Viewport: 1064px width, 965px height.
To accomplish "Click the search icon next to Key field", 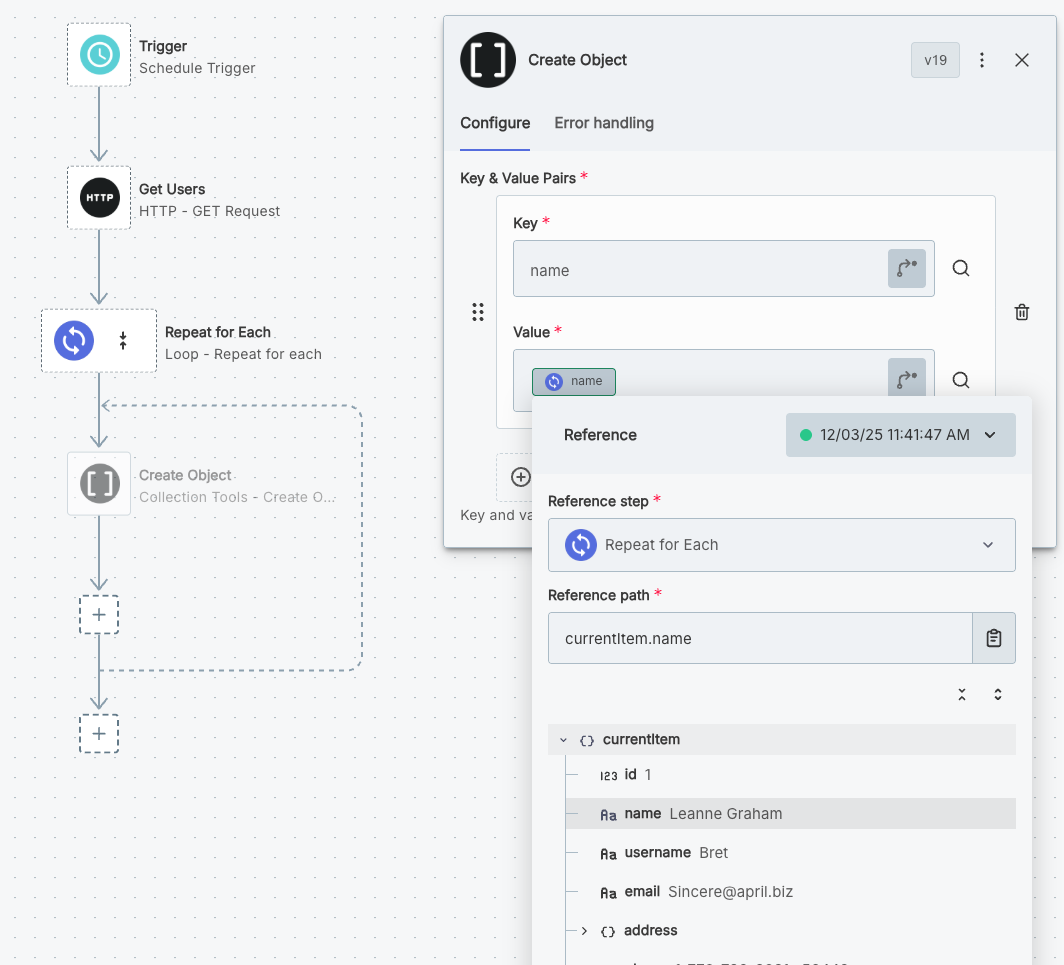I will [960, 268].
